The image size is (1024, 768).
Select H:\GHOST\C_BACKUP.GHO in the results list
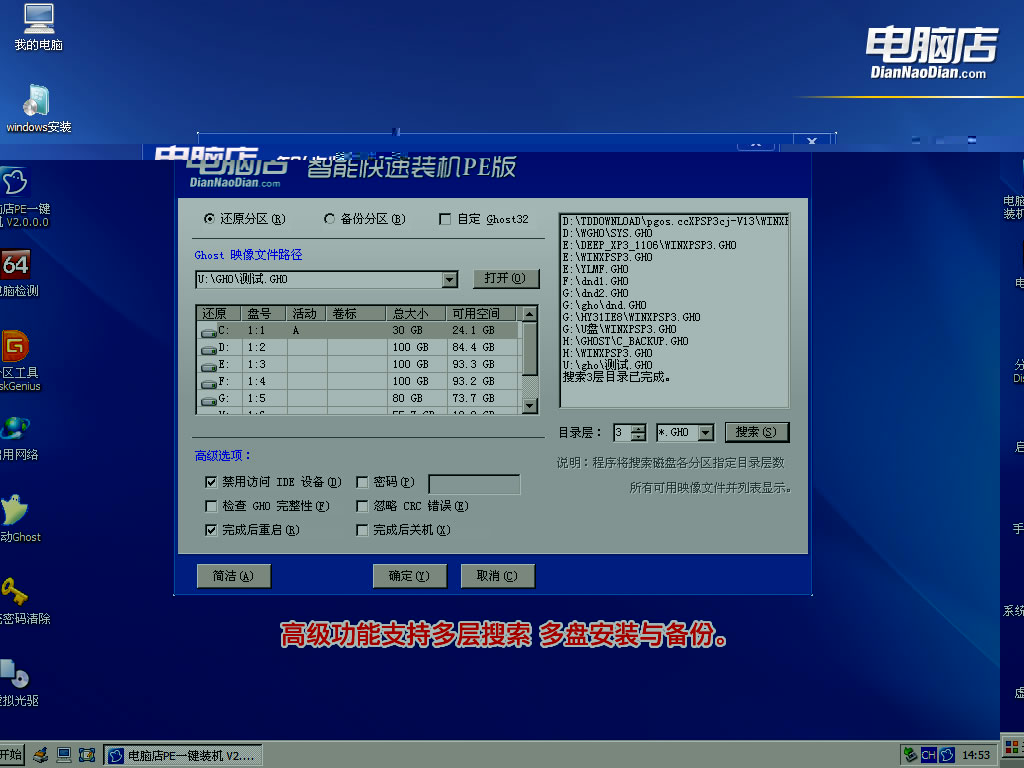pos(625,341)
